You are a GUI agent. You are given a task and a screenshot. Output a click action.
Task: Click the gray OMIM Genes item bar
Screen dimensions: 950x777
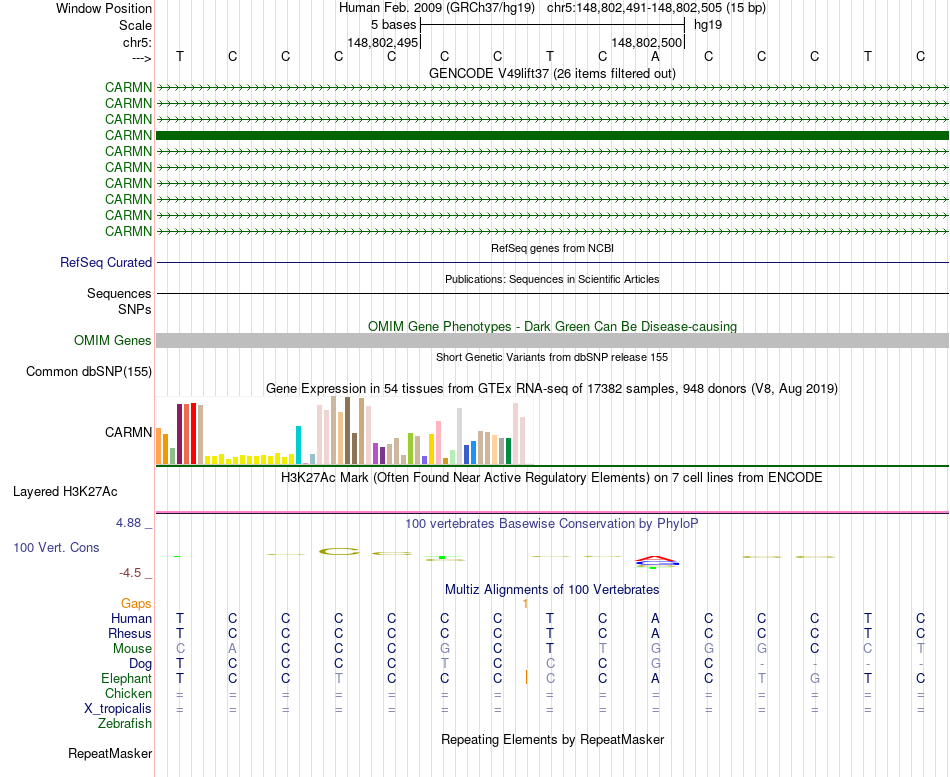tap(552, 340)
